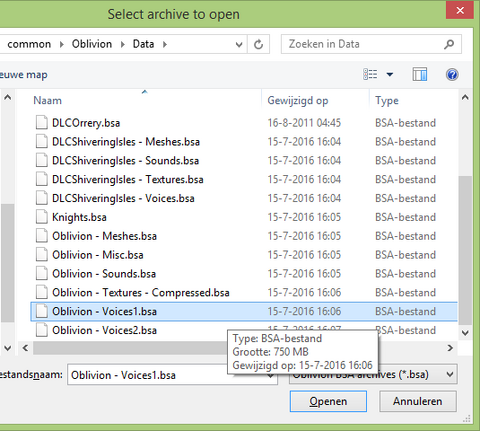Viewport: 480px width, 431px height.
Task: Select Oblivion - Meshes.bsa
Action: coord(104,236)
